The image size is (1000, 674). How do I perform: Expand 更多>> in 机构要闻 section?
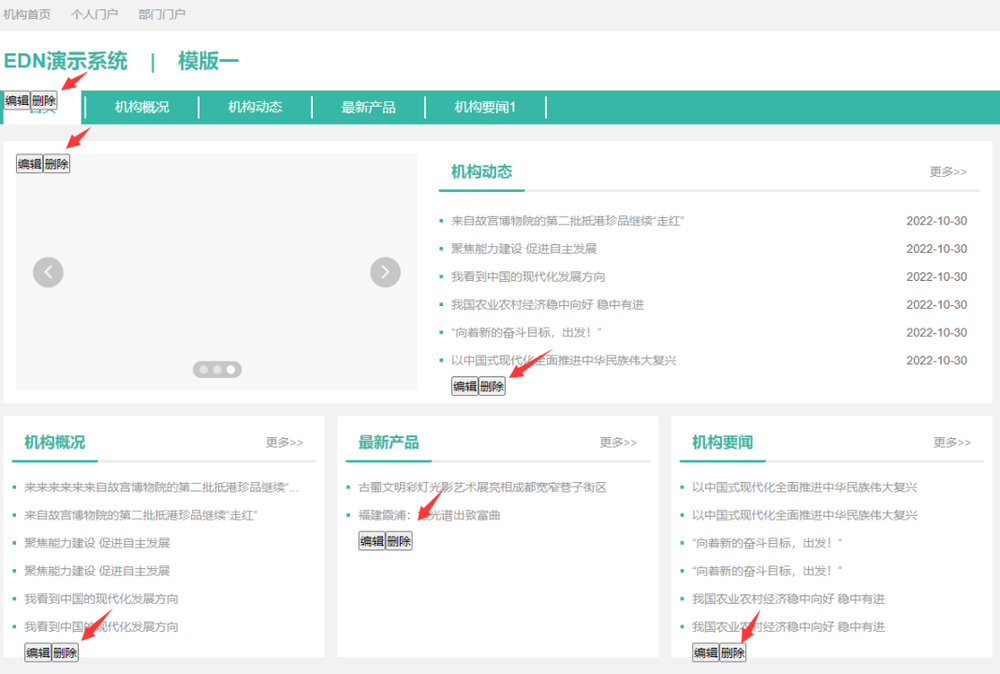[x=952, y=442]
